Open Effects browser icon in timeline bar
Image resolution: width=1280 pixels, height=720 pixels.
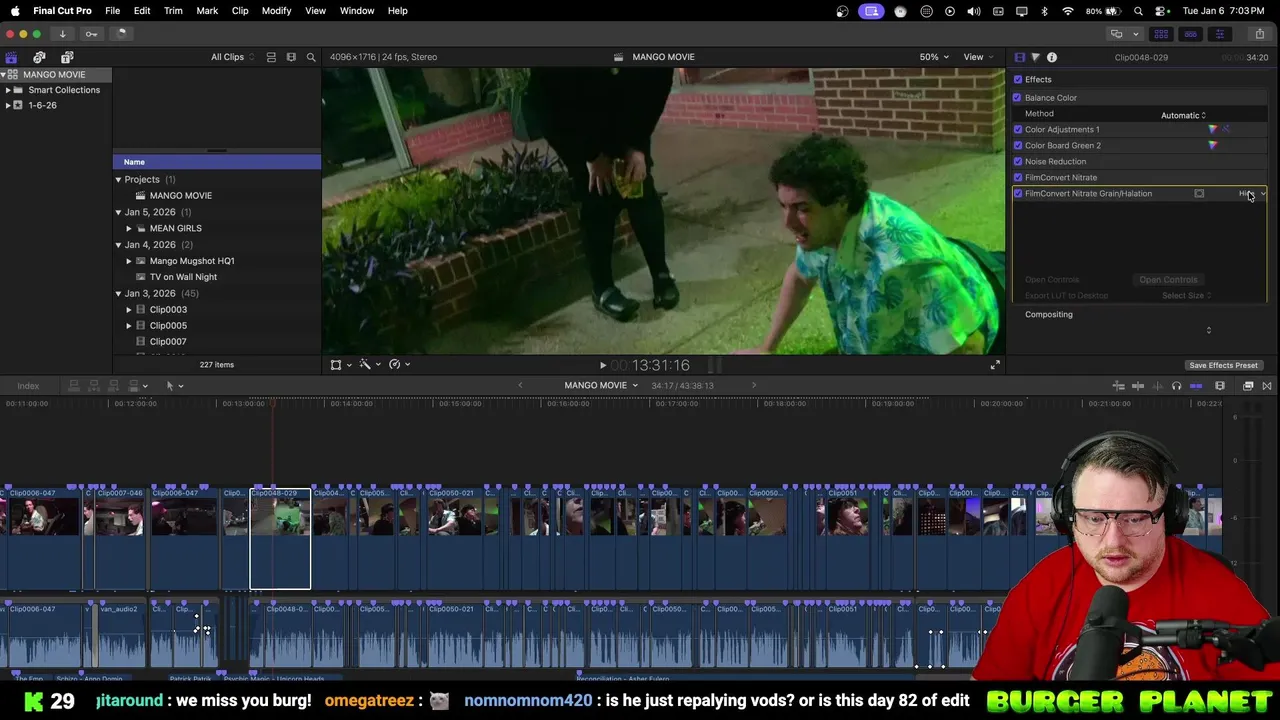(1248, 386)
